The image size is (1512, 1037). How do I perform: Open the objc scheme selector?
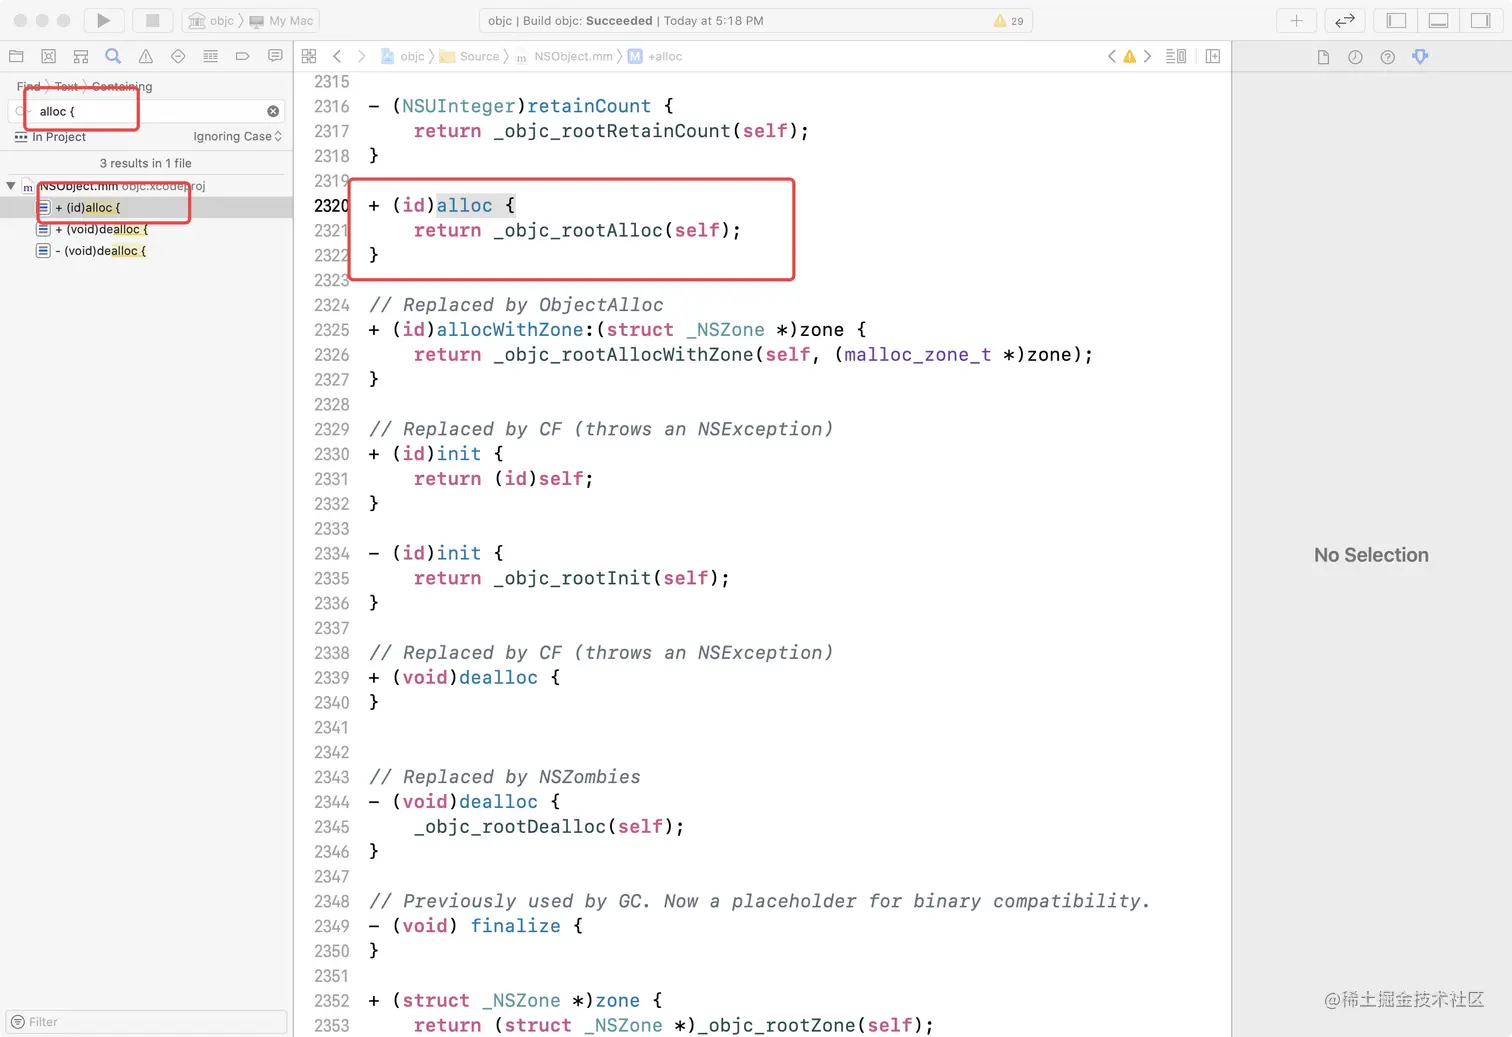[x=211, y=21]
